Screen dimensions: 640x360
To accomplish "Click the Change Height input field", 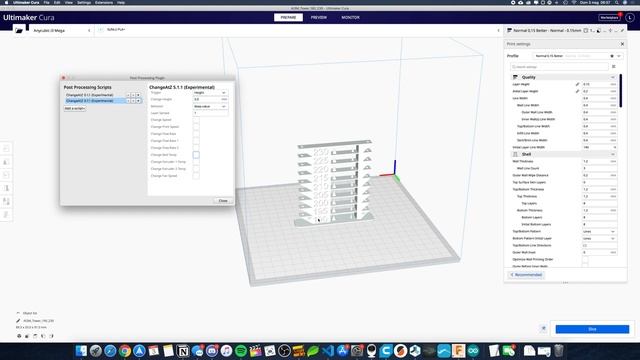I will click(x=210, y=99).
